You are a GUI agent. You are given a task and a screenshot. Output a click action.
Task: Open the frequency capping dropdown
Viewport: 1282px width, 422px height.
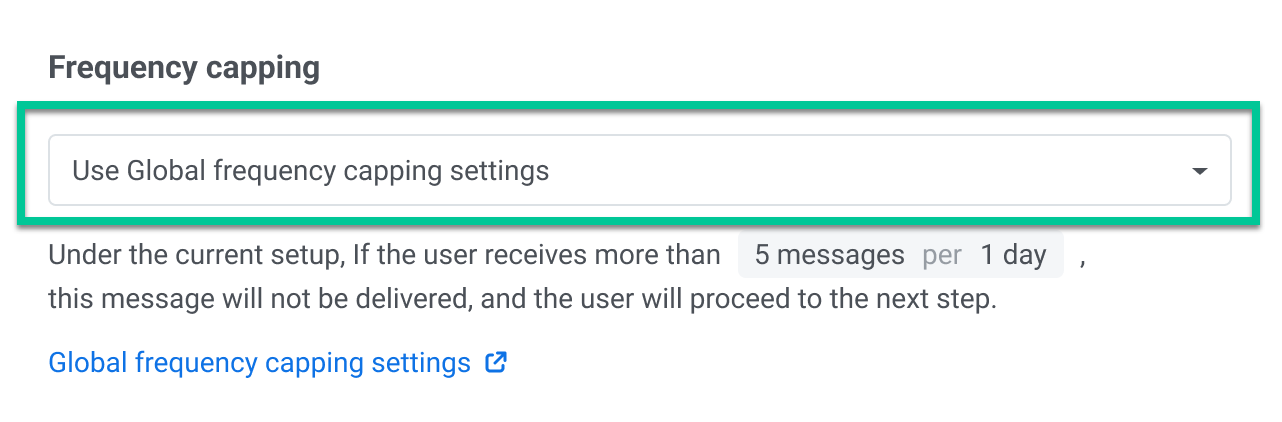[640, 171]
